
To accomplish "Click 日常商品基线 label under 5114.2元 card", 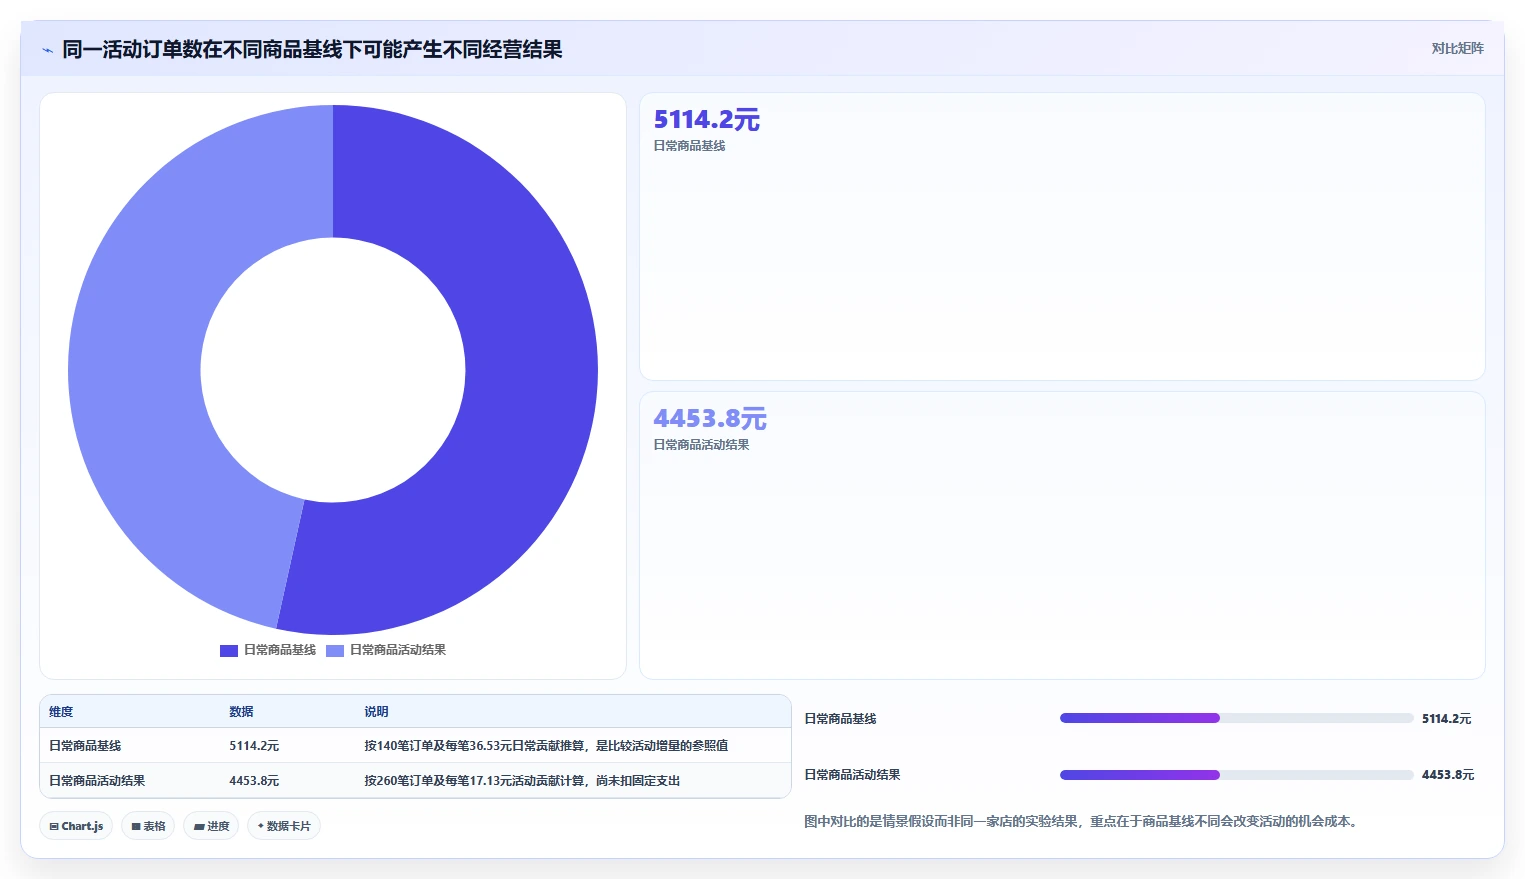I will pyautogui.click(x=689, y=146).
